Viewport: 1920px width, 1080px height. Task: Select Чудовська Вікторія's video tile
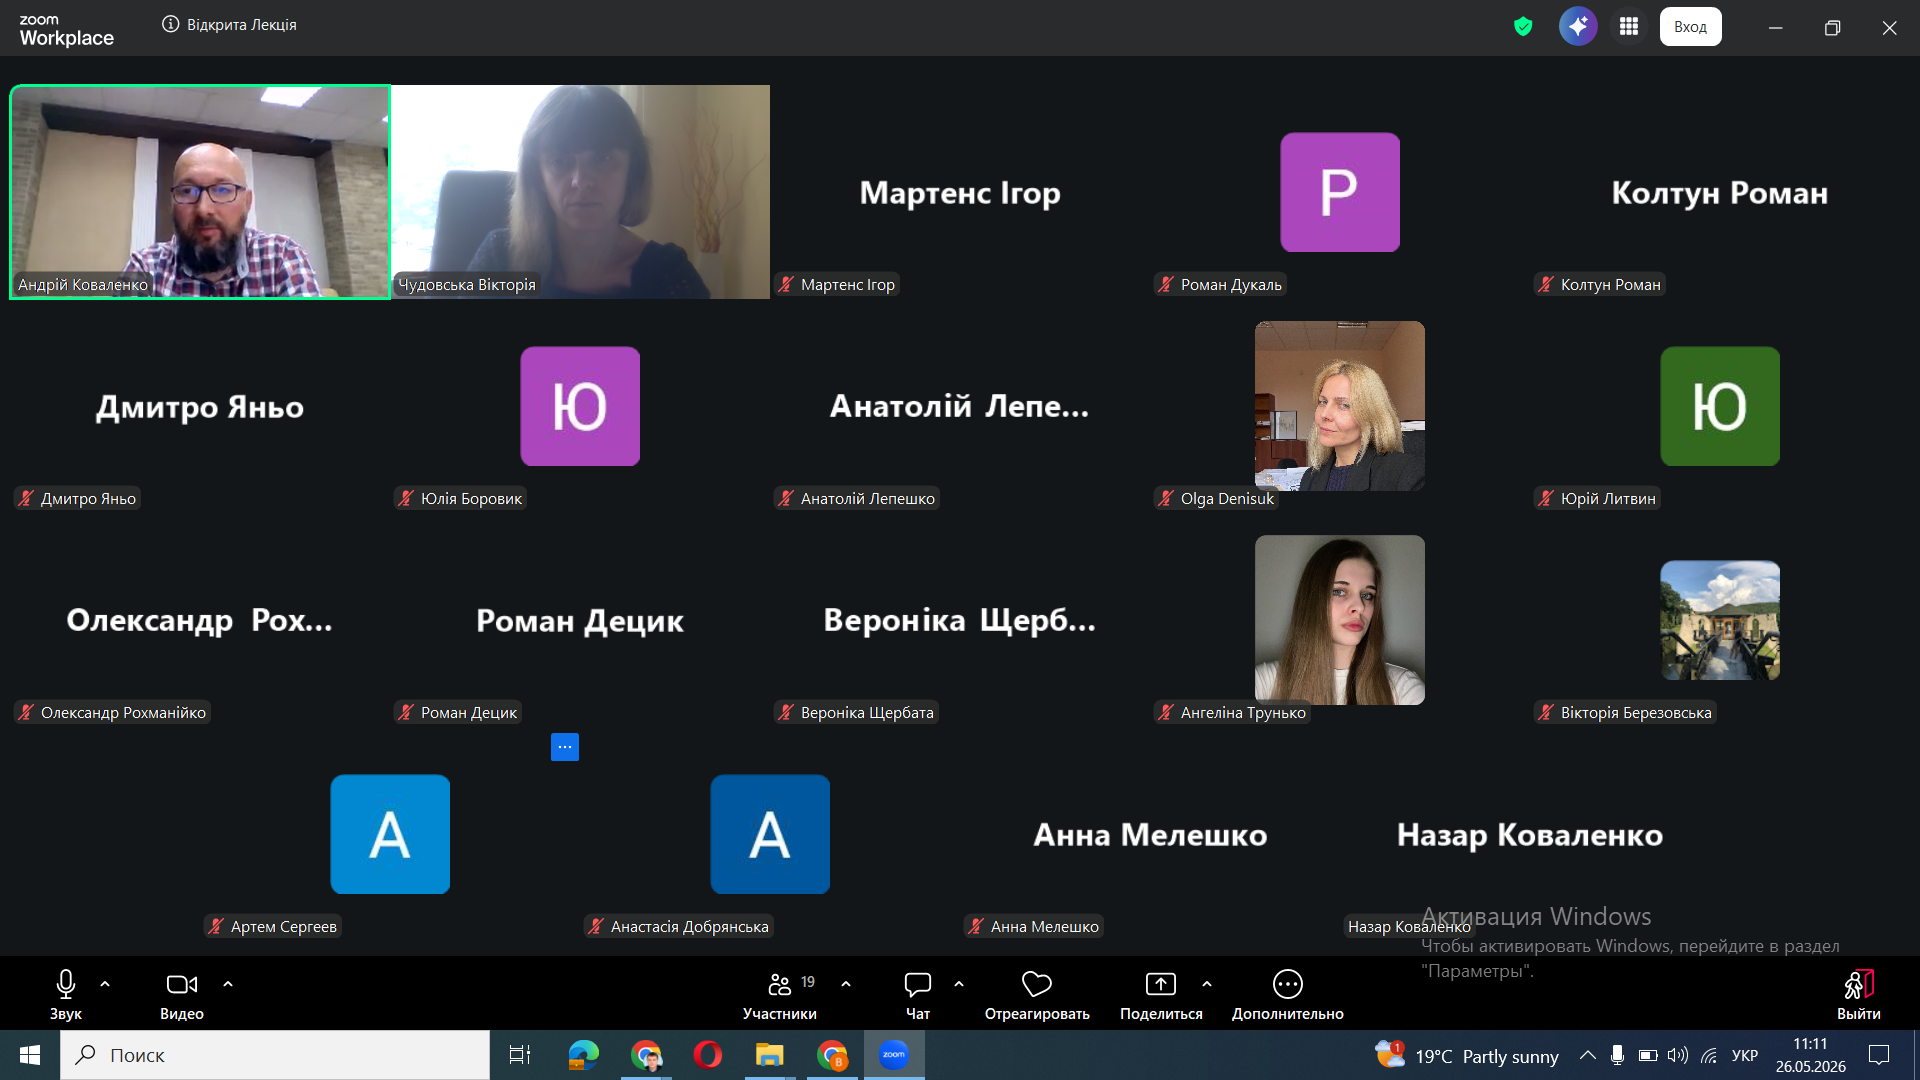pyautogui.click(x=580, y=192)
